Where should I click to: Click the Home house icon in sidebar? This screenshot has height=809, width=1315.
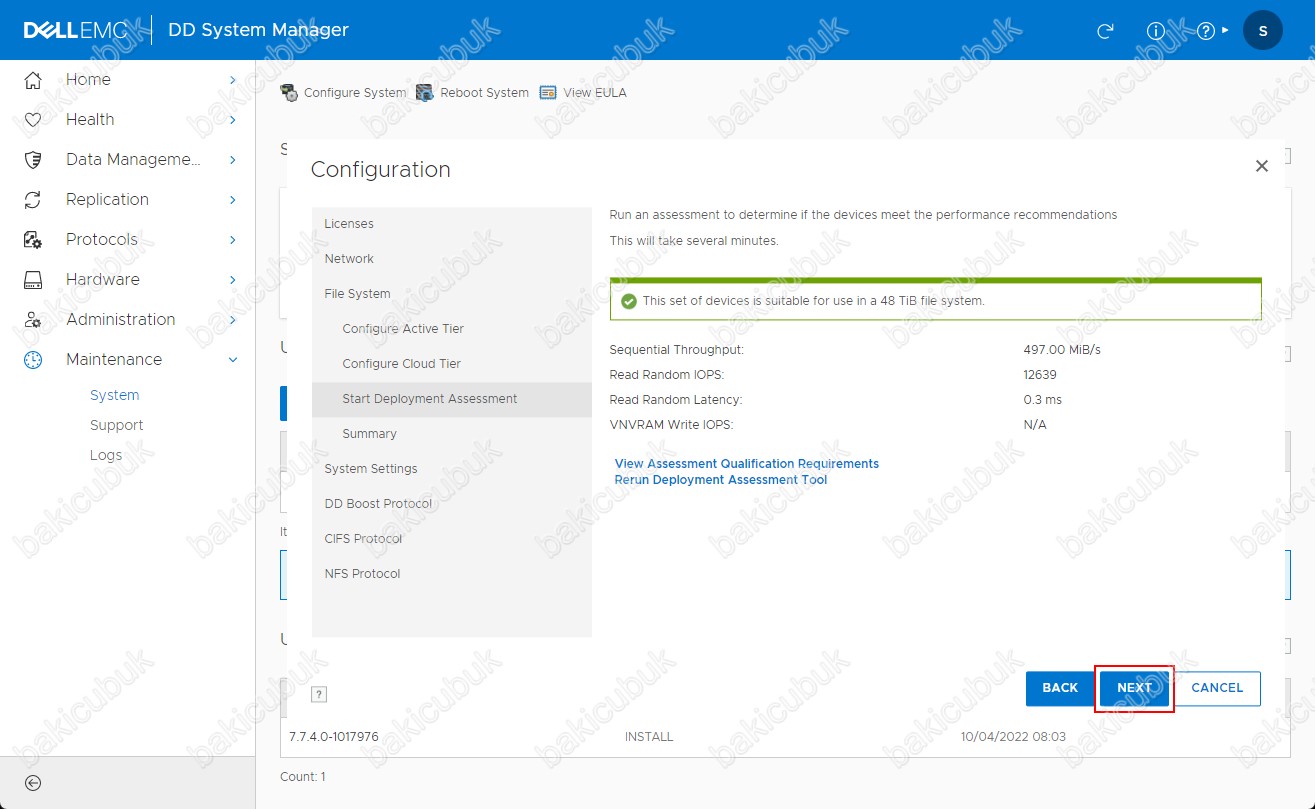(x=33, y=80)
